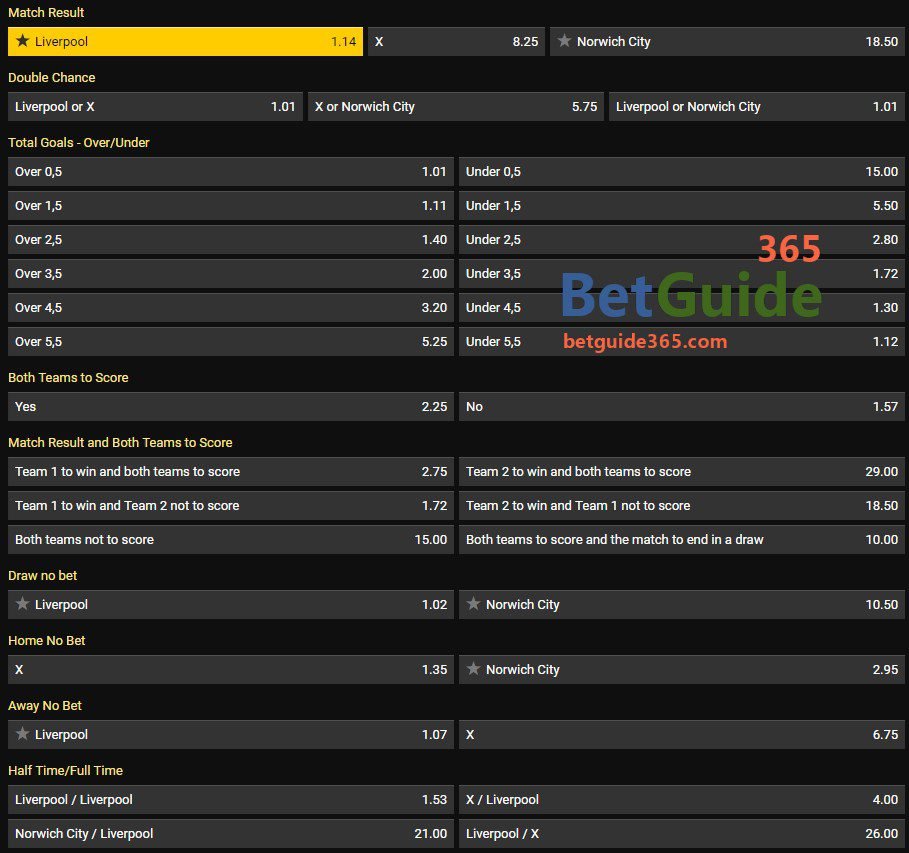Click star icon beside Norwich City in Draw no bet
909x853 pixels.
474,604
